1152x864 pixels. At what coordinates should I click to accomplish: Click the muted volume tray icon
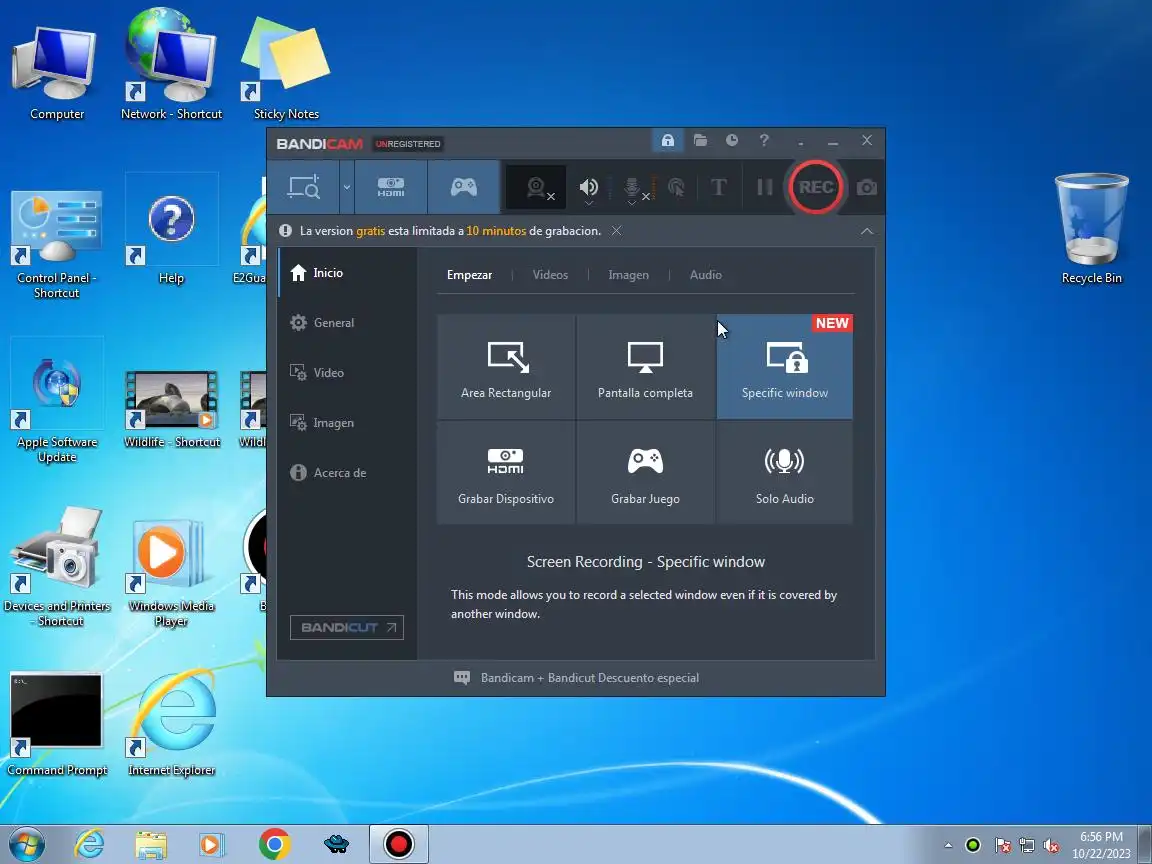pyautogui.click(x=1051, y=846)
